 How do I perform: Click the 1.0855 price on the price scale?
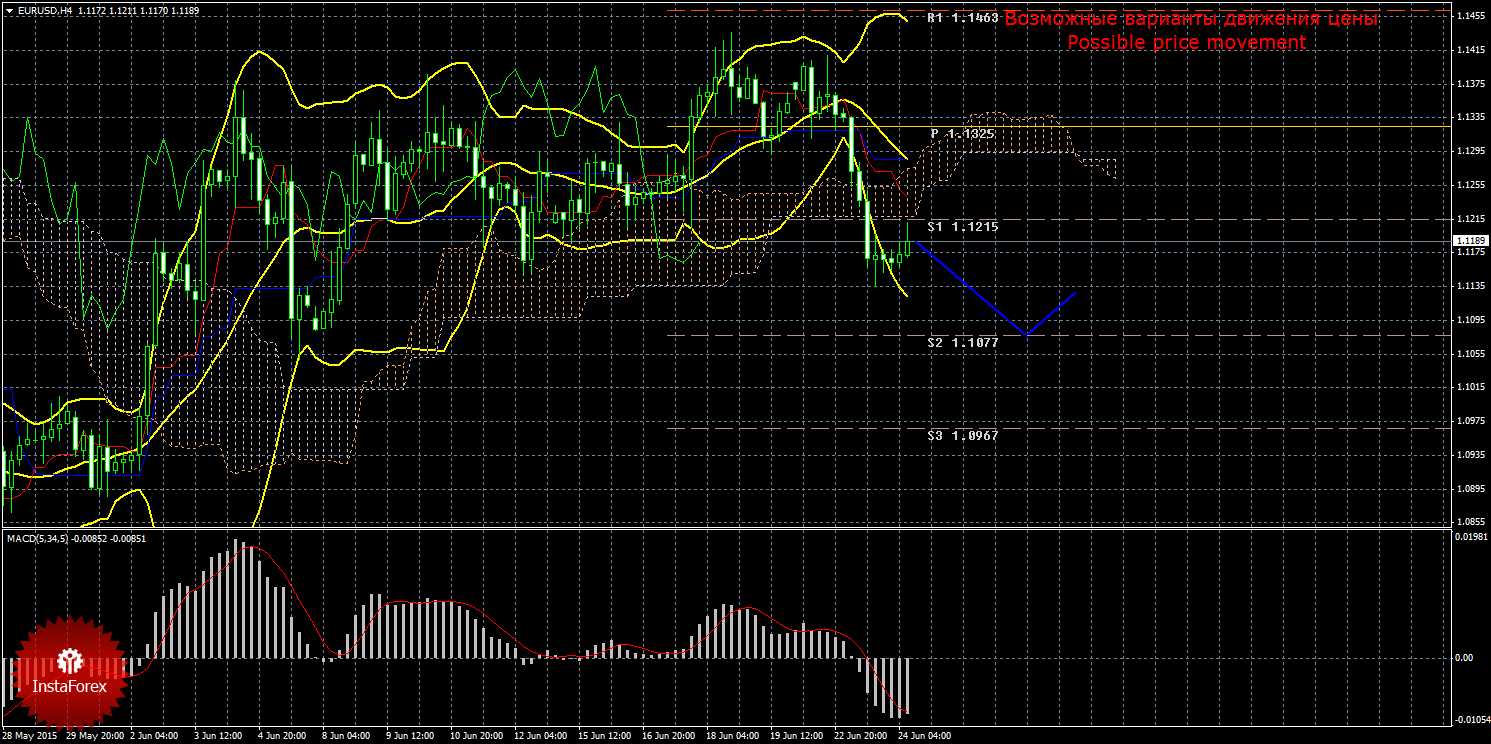(1469, 522)
